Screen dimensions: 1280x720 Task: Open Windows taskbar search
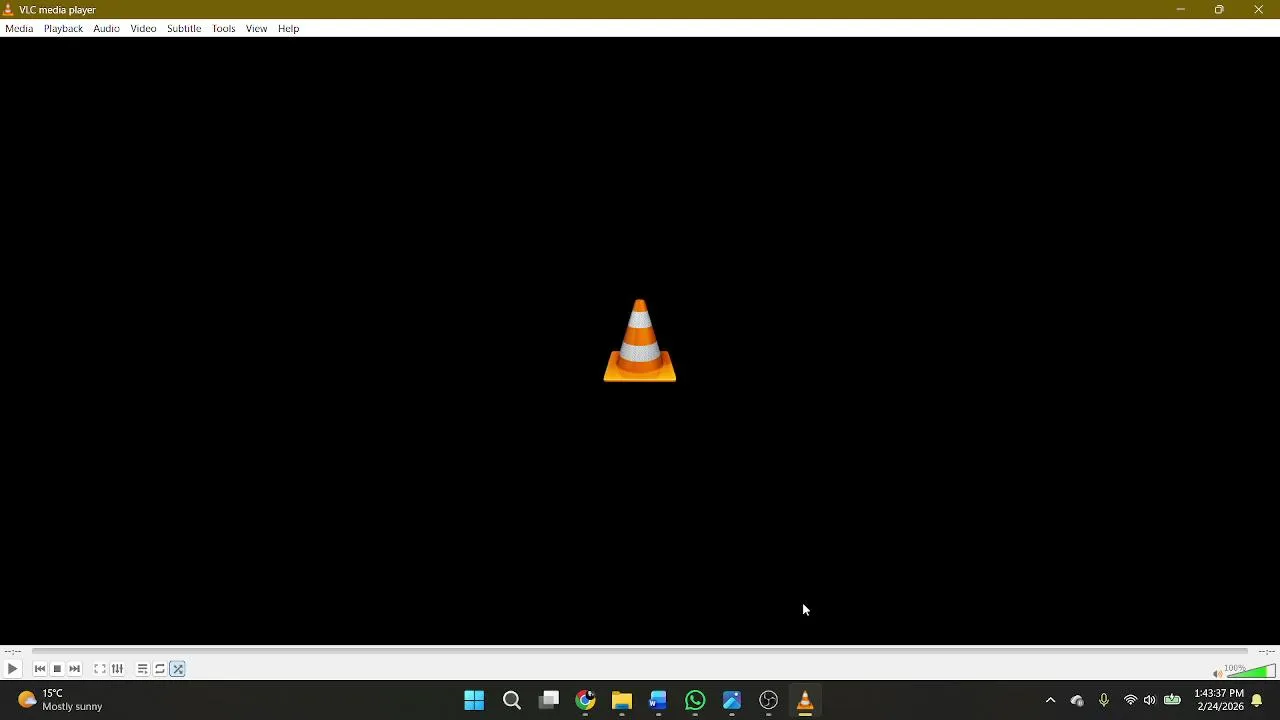[x=512, y=701]
